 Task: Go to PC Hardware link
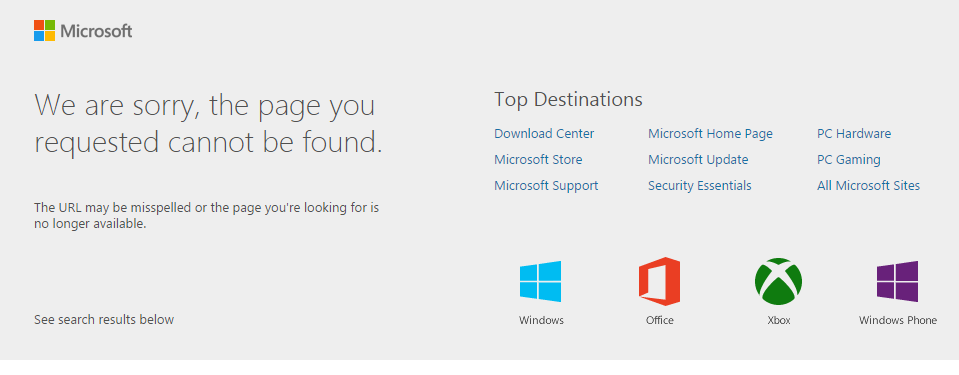[854, 133]
